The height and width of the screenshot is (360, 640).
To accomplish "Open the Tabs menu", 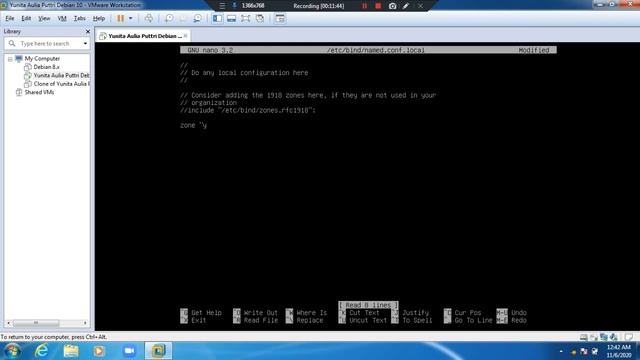I will point(80,18).
